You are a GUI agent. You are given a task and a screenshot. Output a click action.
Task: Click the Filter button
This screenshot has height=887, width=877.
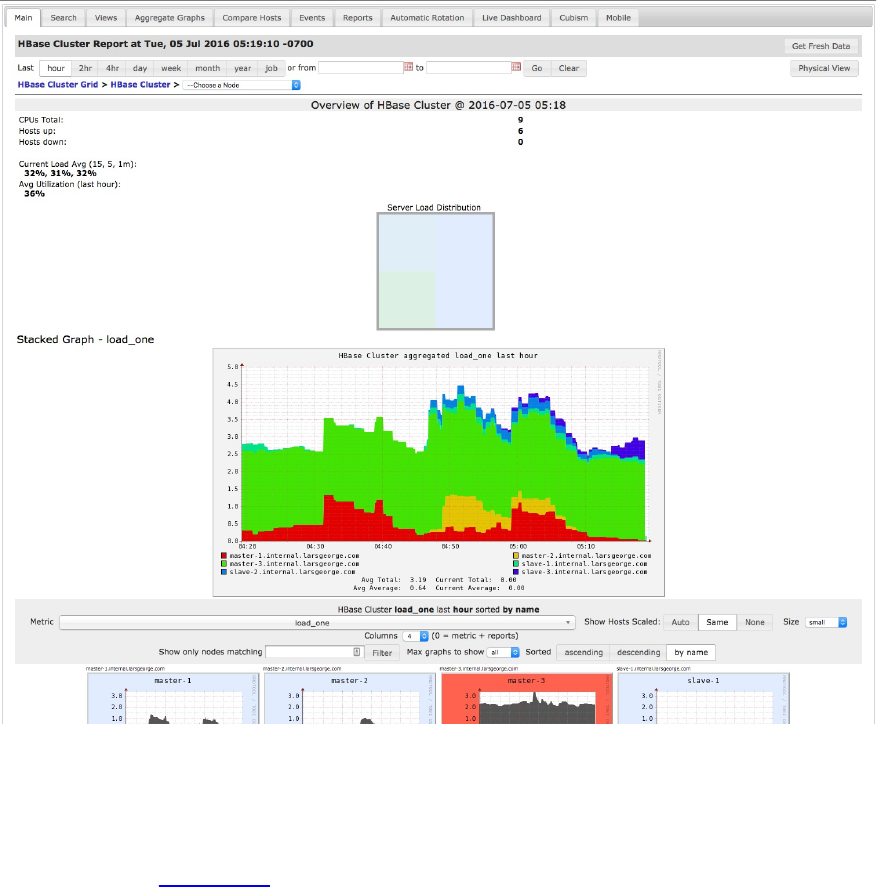(382, 653)
